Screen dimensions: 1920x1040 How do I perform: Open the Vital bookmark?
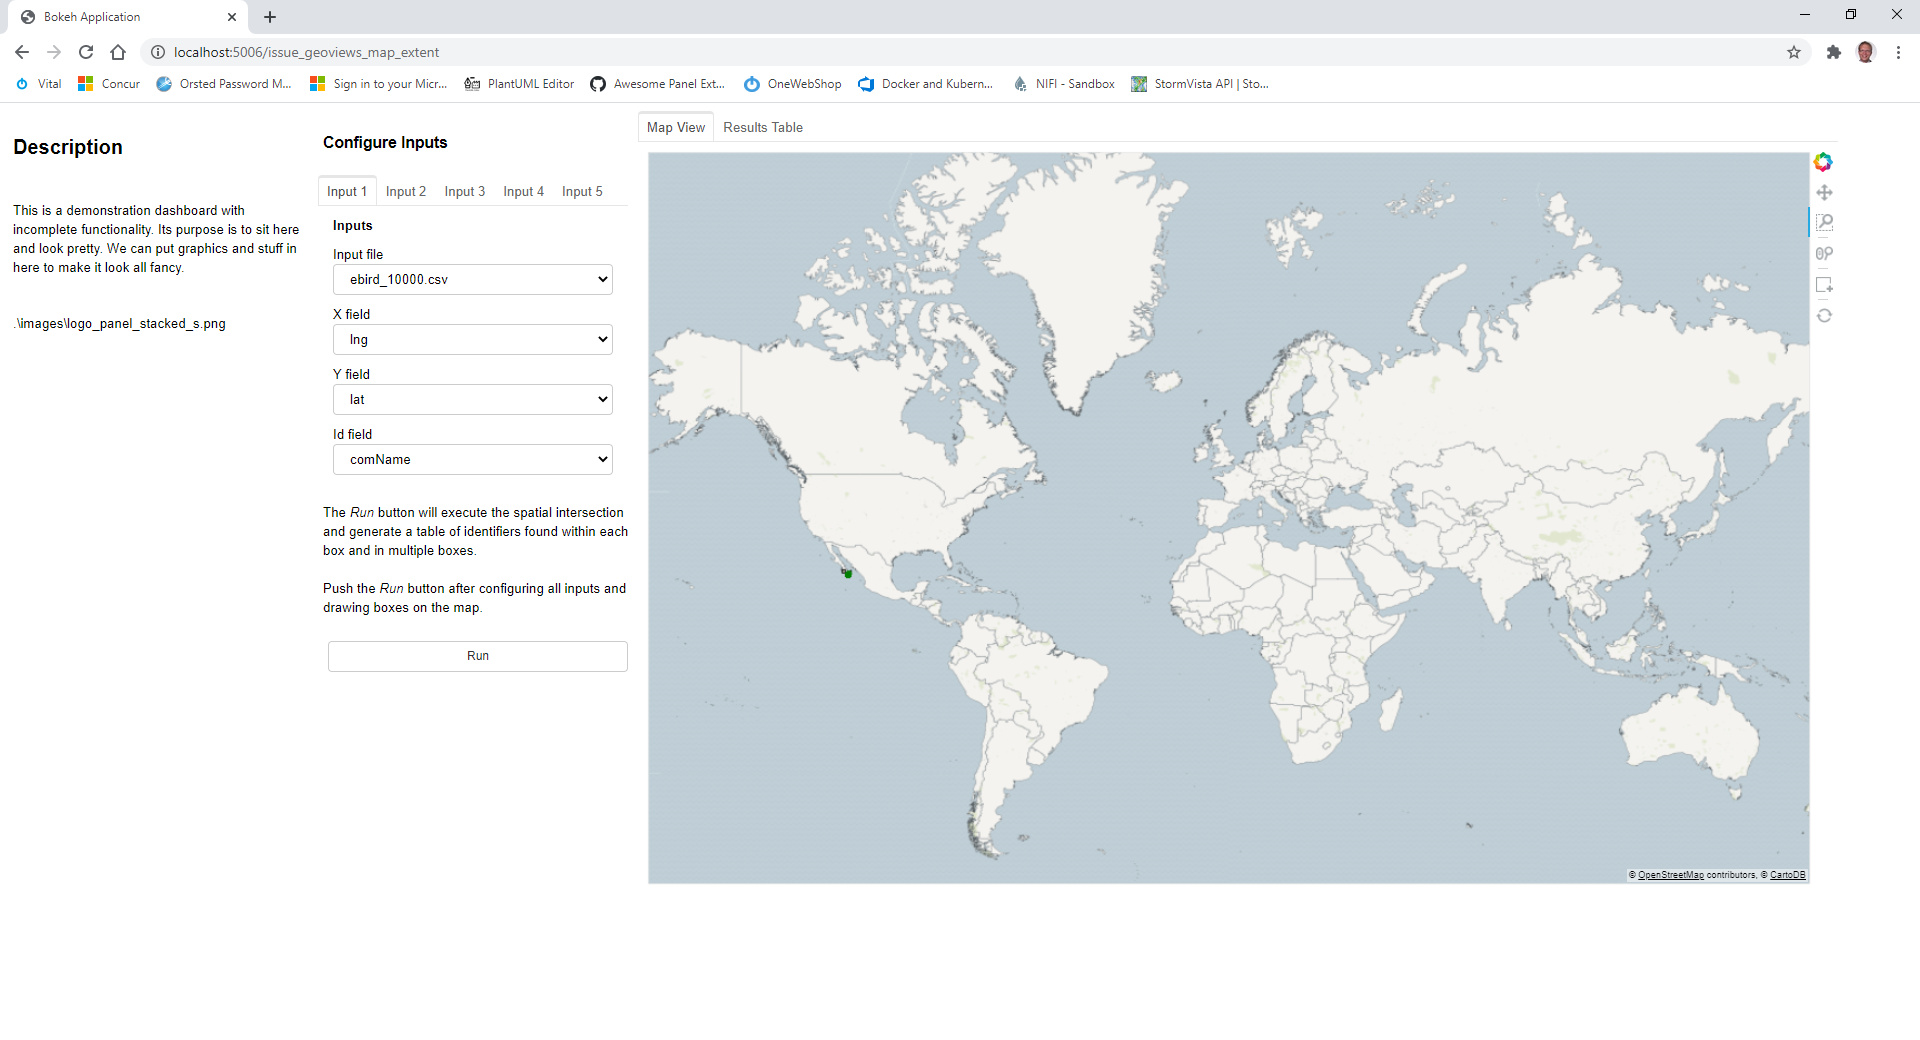pyautogui.click(x=39, y=84)
